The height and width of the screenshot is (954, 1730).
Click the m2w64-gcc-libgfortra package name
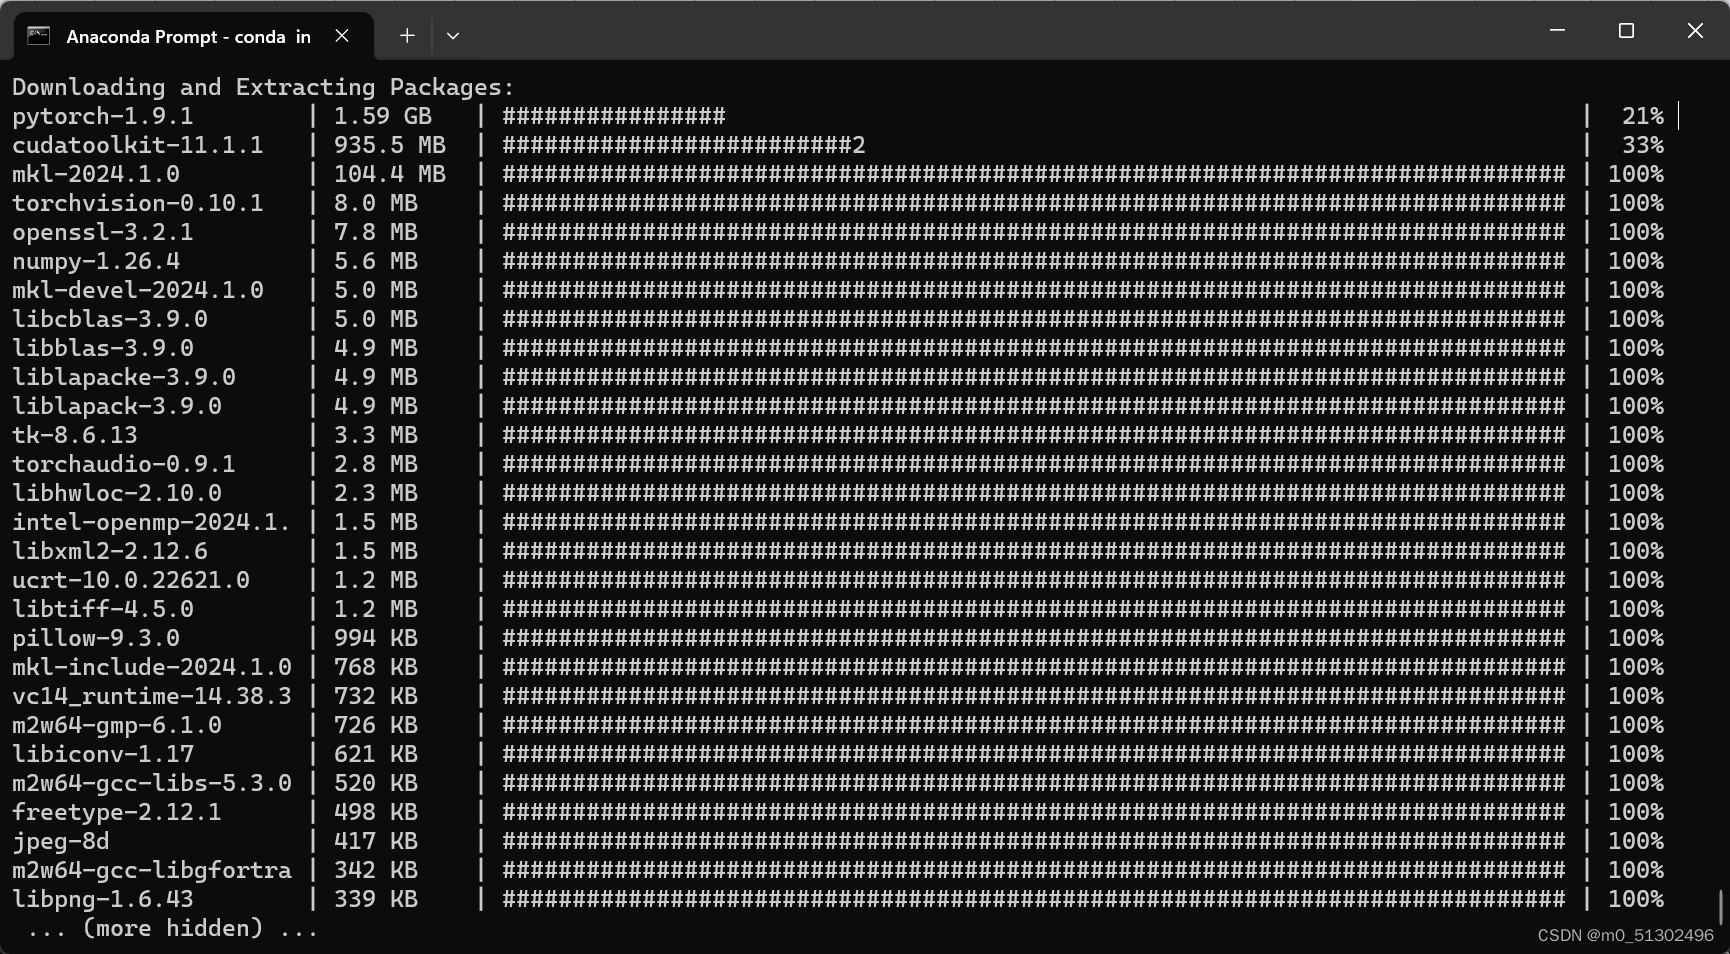(152, 870)
